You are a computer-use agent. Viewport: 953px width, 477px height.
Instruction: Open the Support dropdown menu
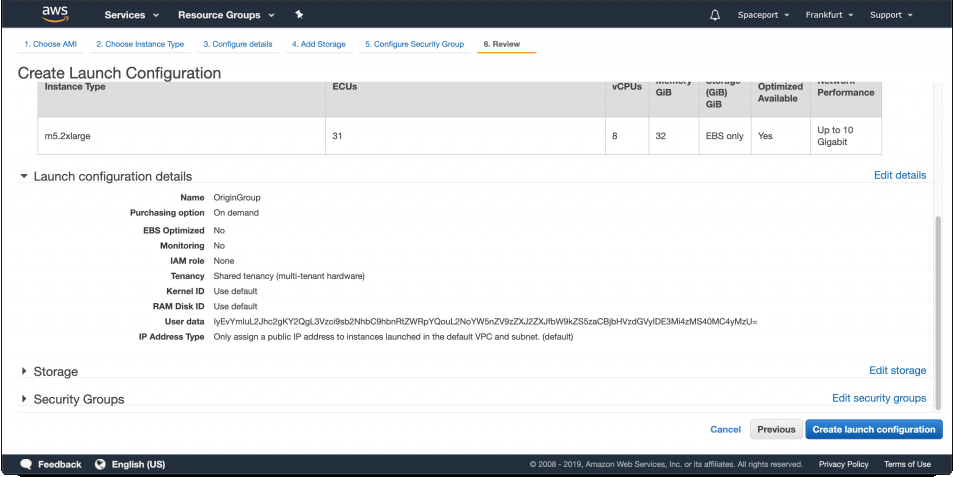(892, 15)
